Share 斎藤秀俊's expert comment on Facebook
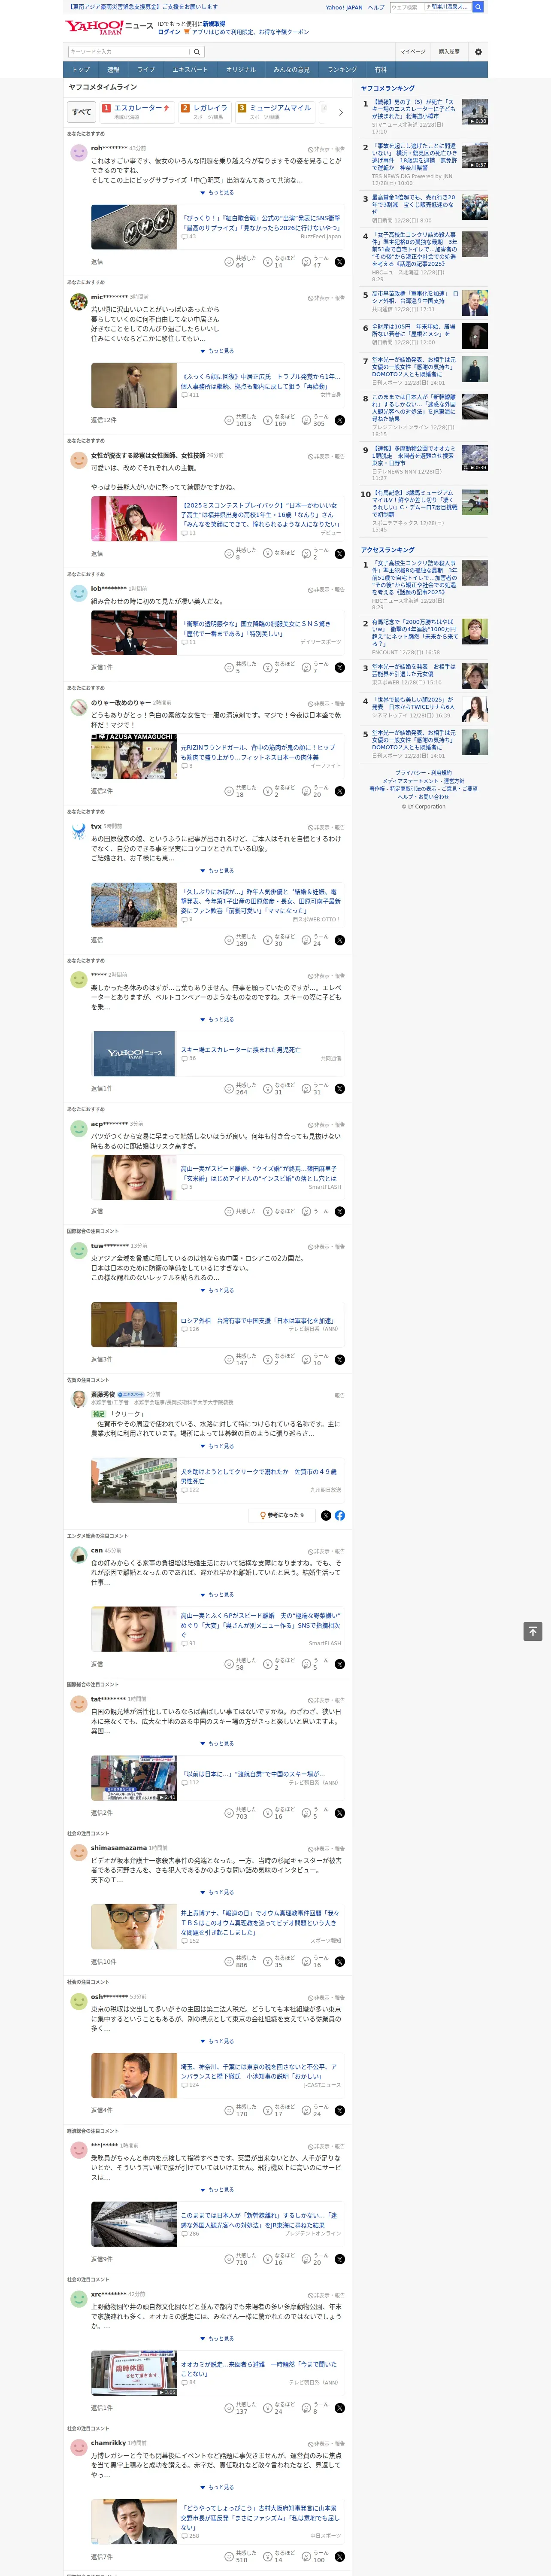Viewport: 551px width, 2576px height. 340,1515
